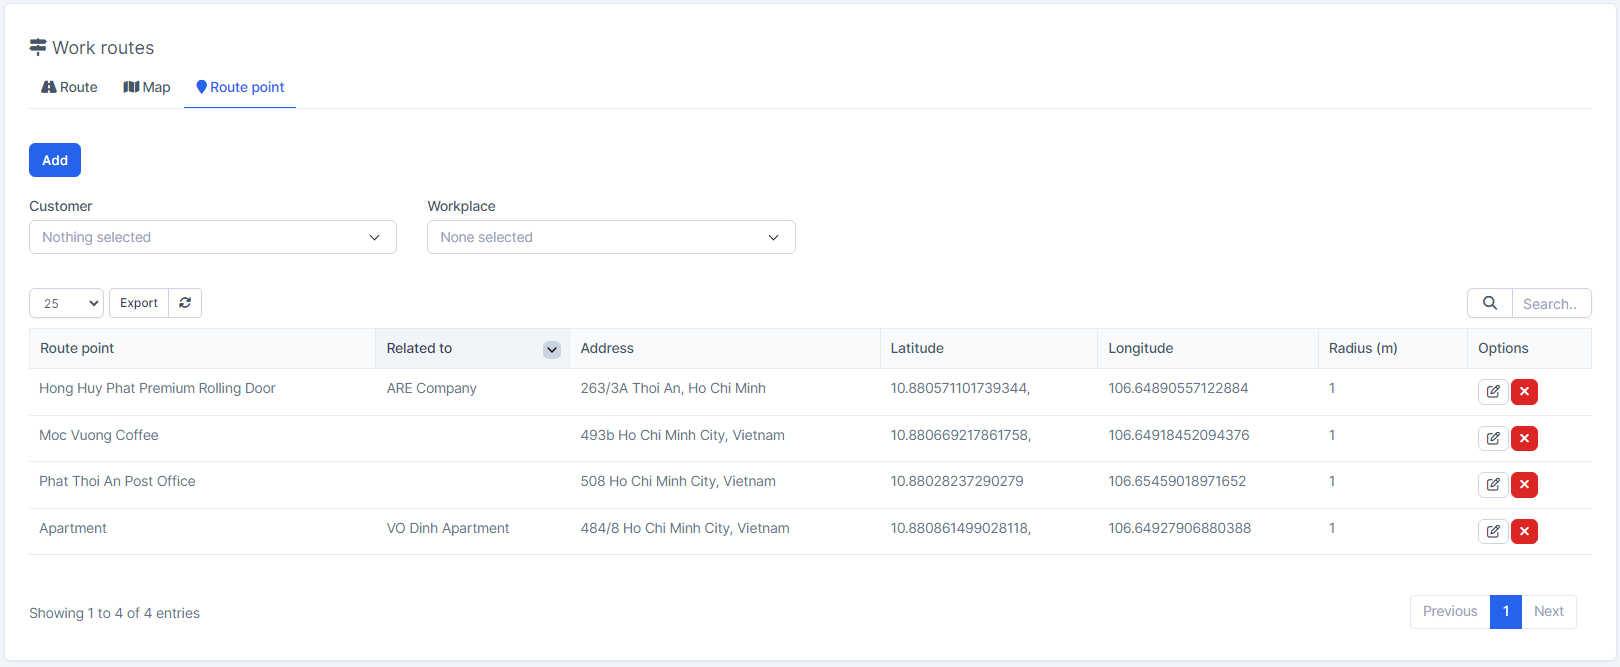Switch to the Map tab
The height and width of the screenshot is (667, 1620).
click(x=147, y=87)
